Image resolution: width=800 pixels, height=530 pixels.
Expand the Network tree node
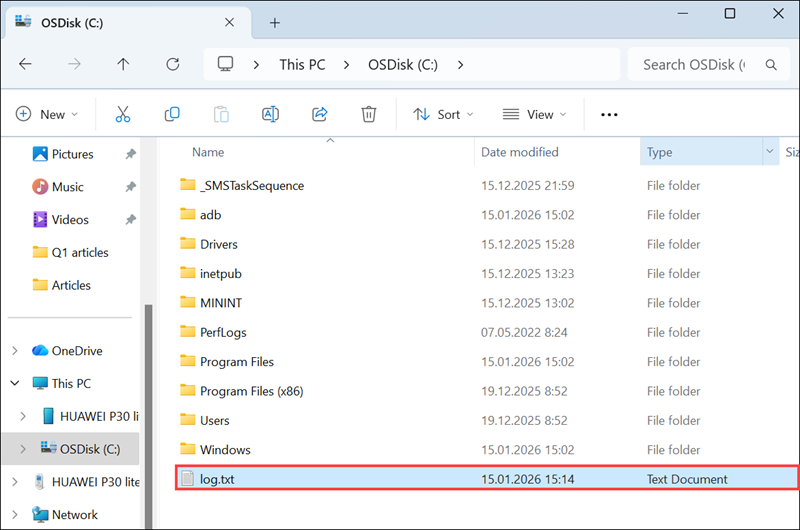click(x=15, y=515)
